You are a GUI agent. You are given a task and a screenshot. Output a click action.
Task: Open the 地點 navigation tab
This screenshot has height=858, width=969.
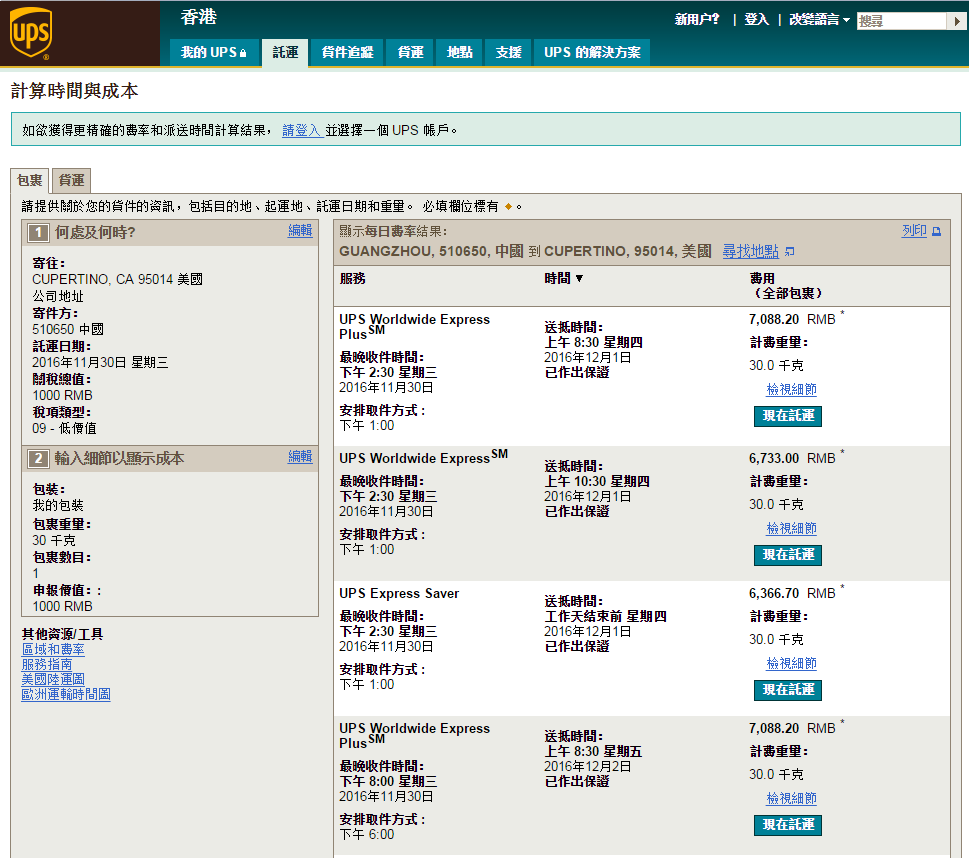[x=459, y=53]
